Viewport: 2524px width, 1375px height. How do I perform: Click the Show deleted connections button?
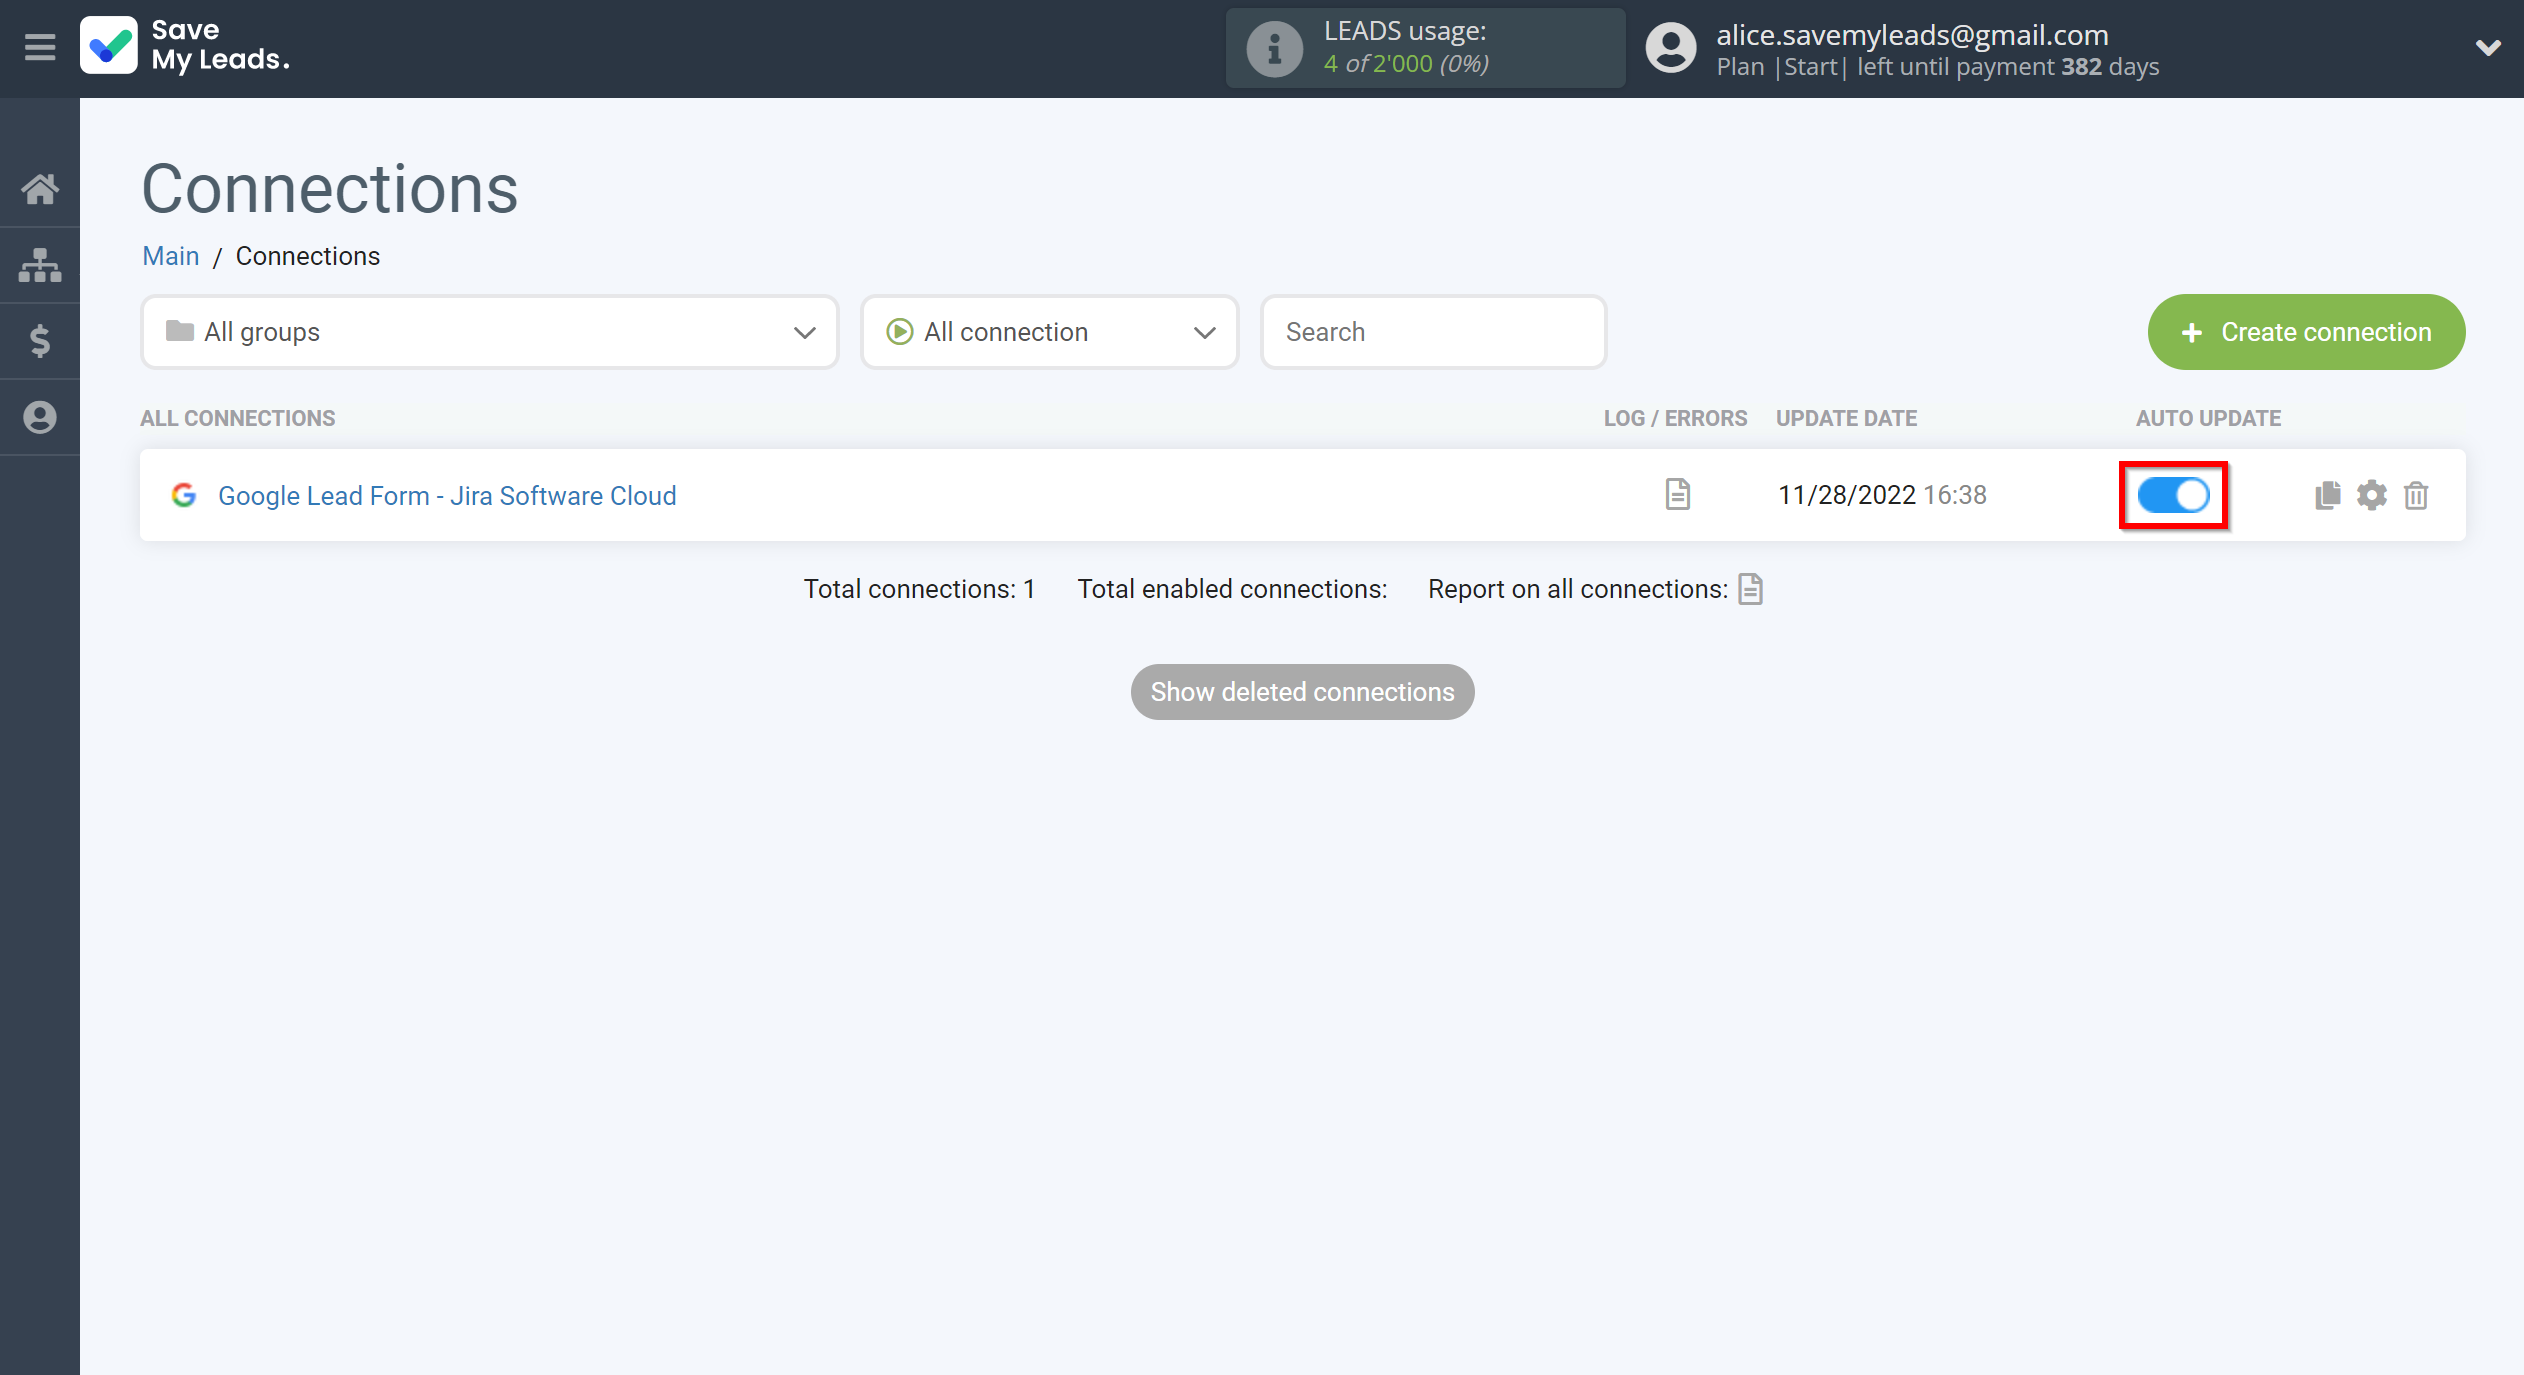click(x=1302, y=691)
